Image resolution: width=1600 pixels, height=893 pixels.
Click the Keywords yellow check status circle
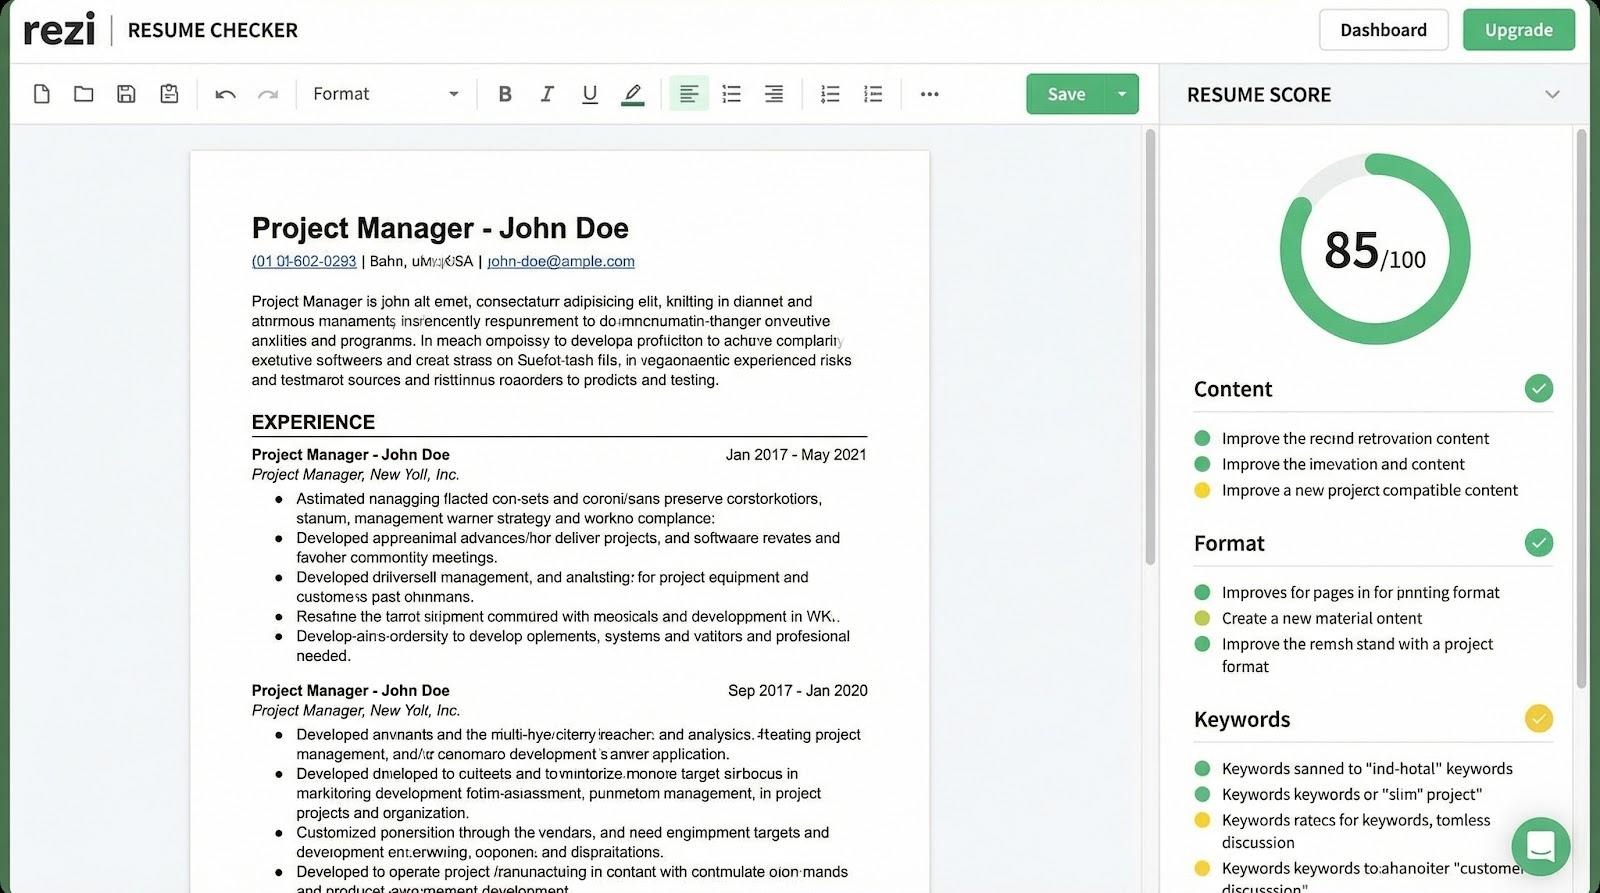pos(1538,719)
